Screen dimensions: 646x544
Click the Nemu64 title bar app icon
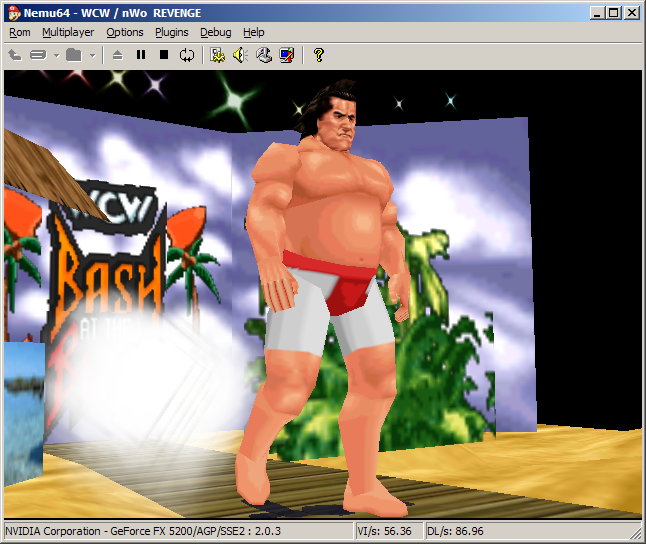[x=13, y=12]
